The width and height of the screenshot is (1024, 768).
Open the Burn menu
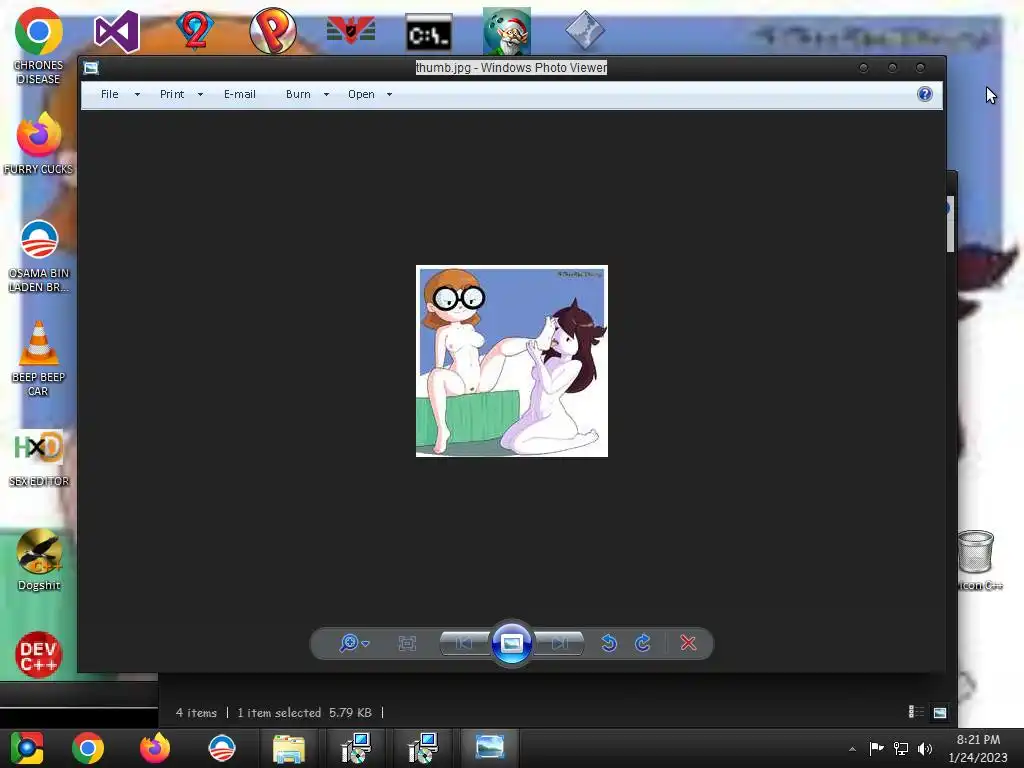pos(298,94)
